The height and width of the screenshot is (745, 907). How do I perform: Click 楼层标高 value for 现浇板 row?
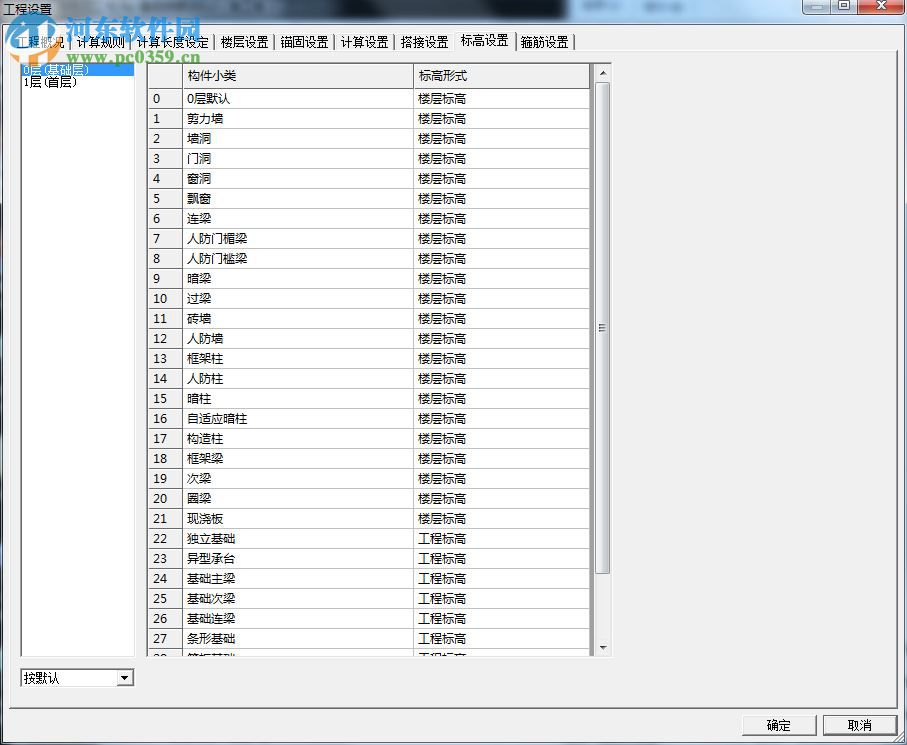tap(502, 519)
